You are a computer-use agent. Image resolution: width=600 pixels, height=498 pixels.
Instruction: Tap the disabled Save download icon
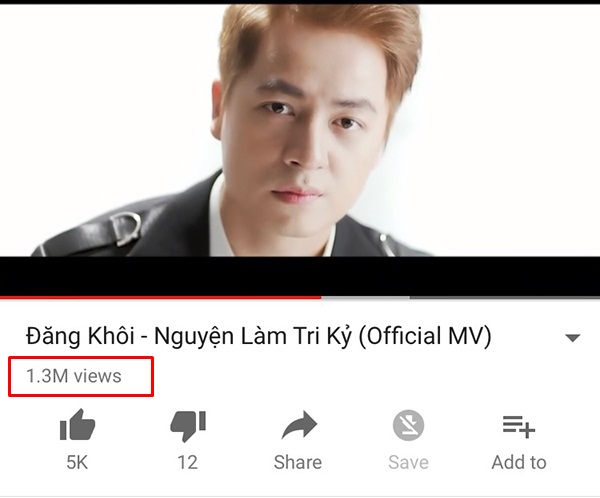tap(408, 425)
